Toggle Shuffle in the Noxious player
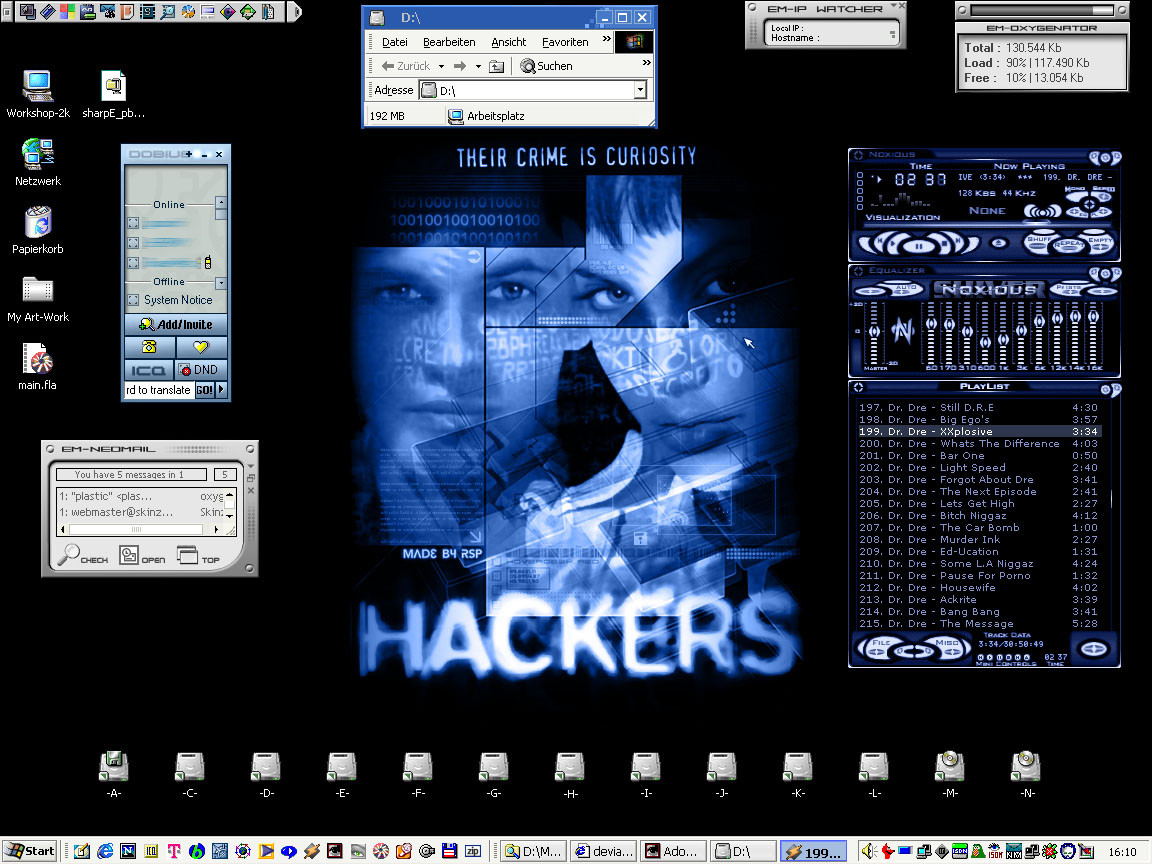The width and height of the screenshot is (1152, 864). point(1038,242)
